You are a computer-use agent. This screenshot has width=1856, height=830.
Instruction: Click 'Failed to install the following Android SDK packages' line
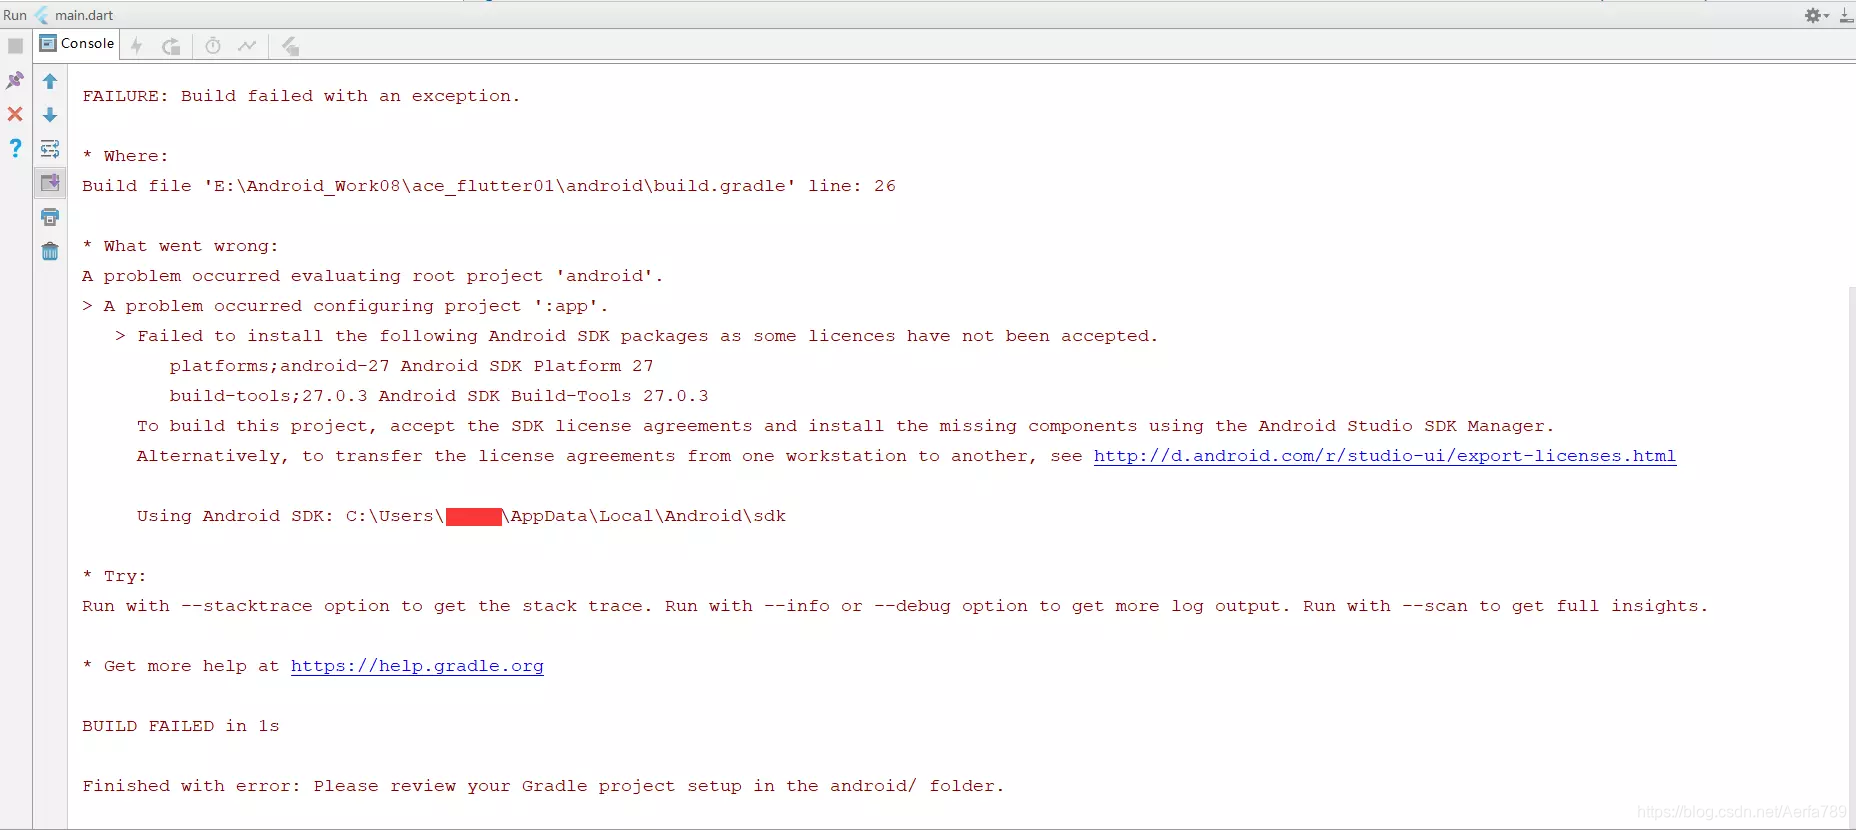pyautogui.click(x=636, y=336)
